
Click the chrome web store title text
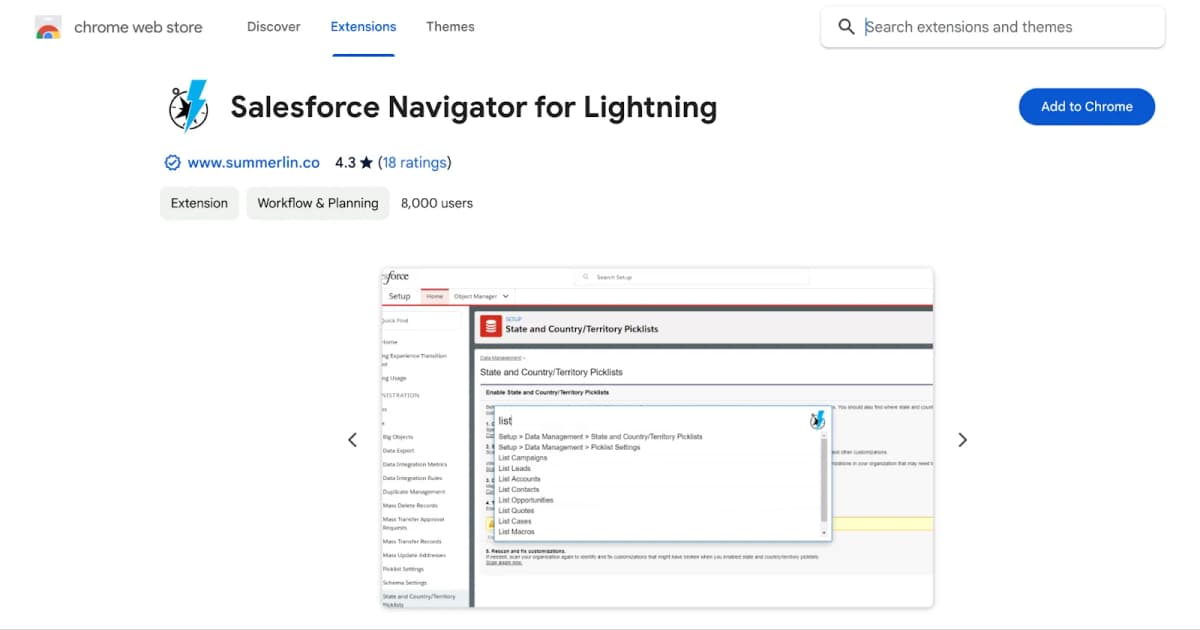(138, 27)
